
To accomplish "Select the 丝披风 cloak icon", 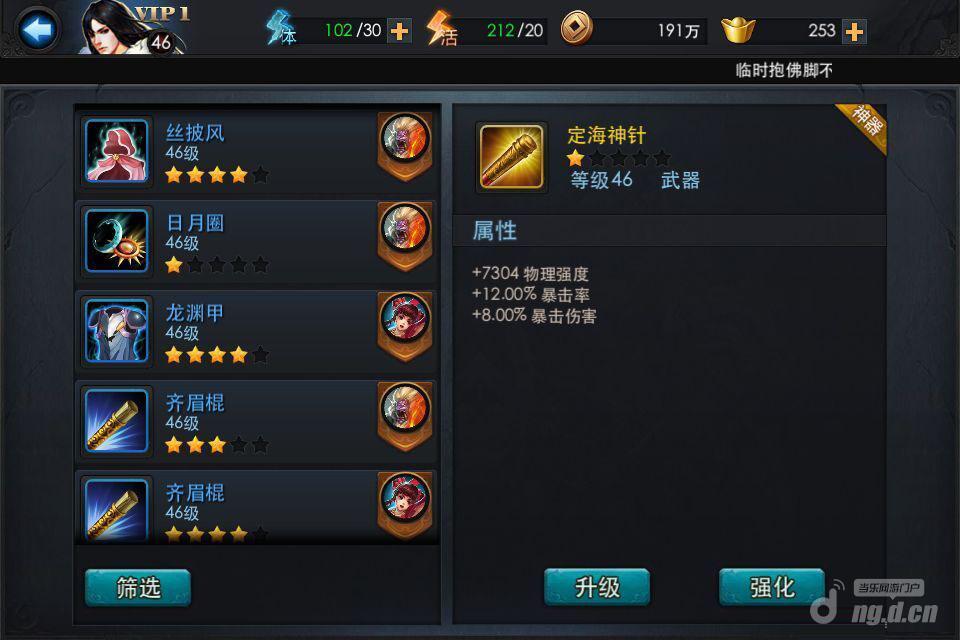I will 116,151.
